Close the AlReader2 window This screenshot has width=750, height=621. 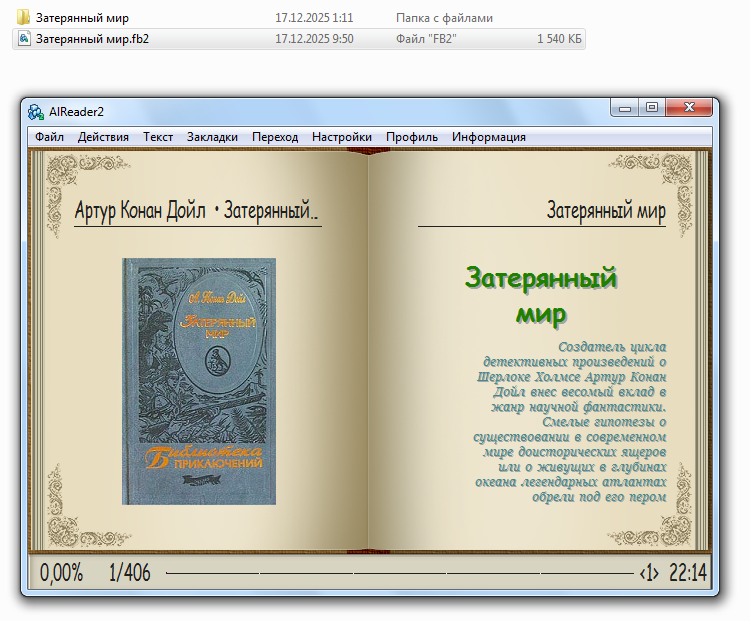point(689,108)
